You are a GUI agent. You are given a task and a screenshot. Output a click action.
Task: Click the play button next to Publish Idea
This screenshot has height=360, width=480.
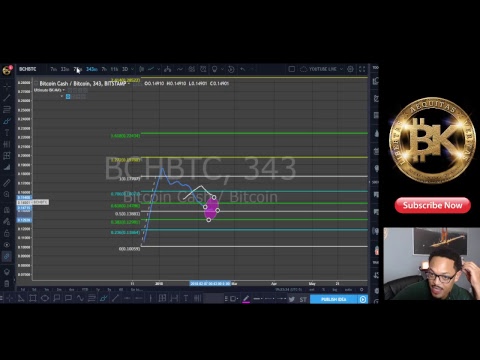(x=363, y=299)
